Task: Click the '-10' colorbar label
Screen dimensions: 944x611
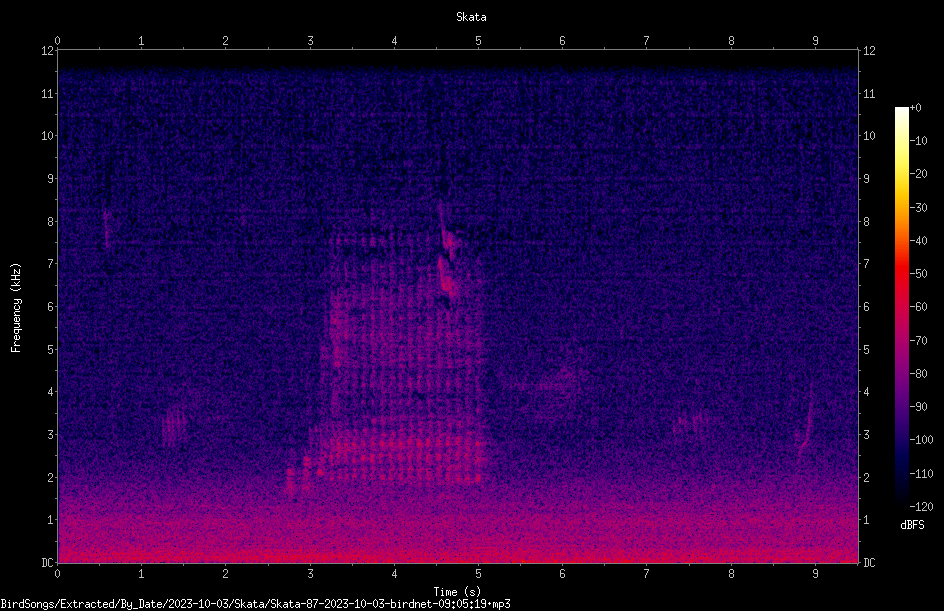Action: coord(918,140)
